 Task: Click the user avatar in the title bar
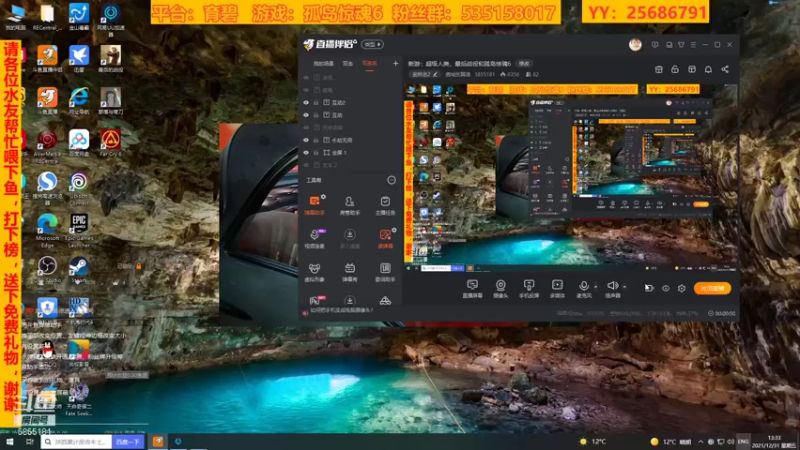click(635, 45)
